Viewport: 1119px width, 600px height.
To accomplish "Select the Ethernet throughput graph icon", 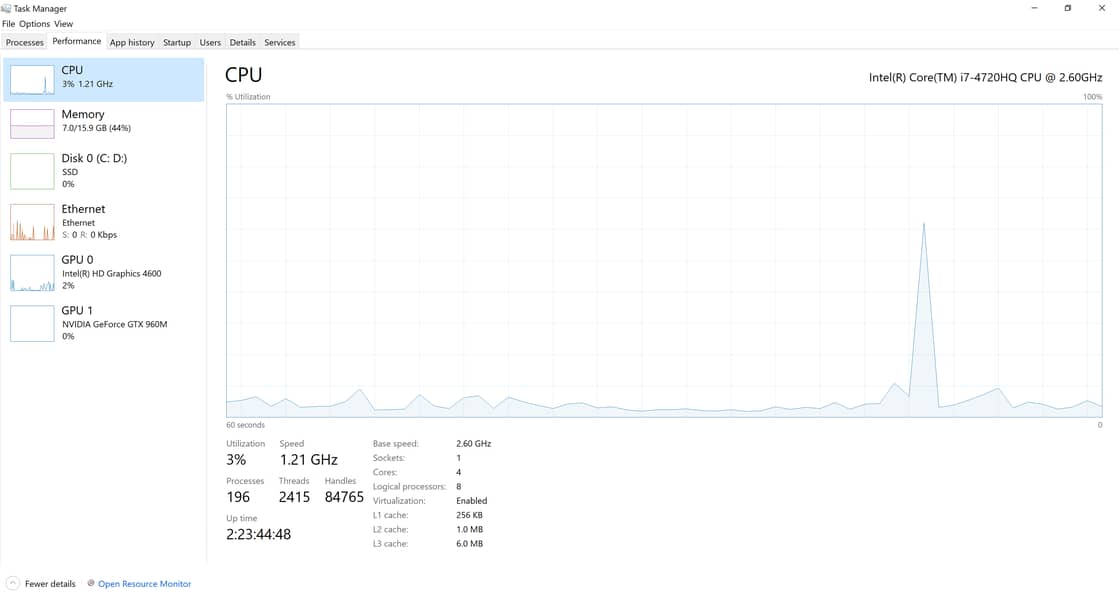I will [x=32, y=222].
